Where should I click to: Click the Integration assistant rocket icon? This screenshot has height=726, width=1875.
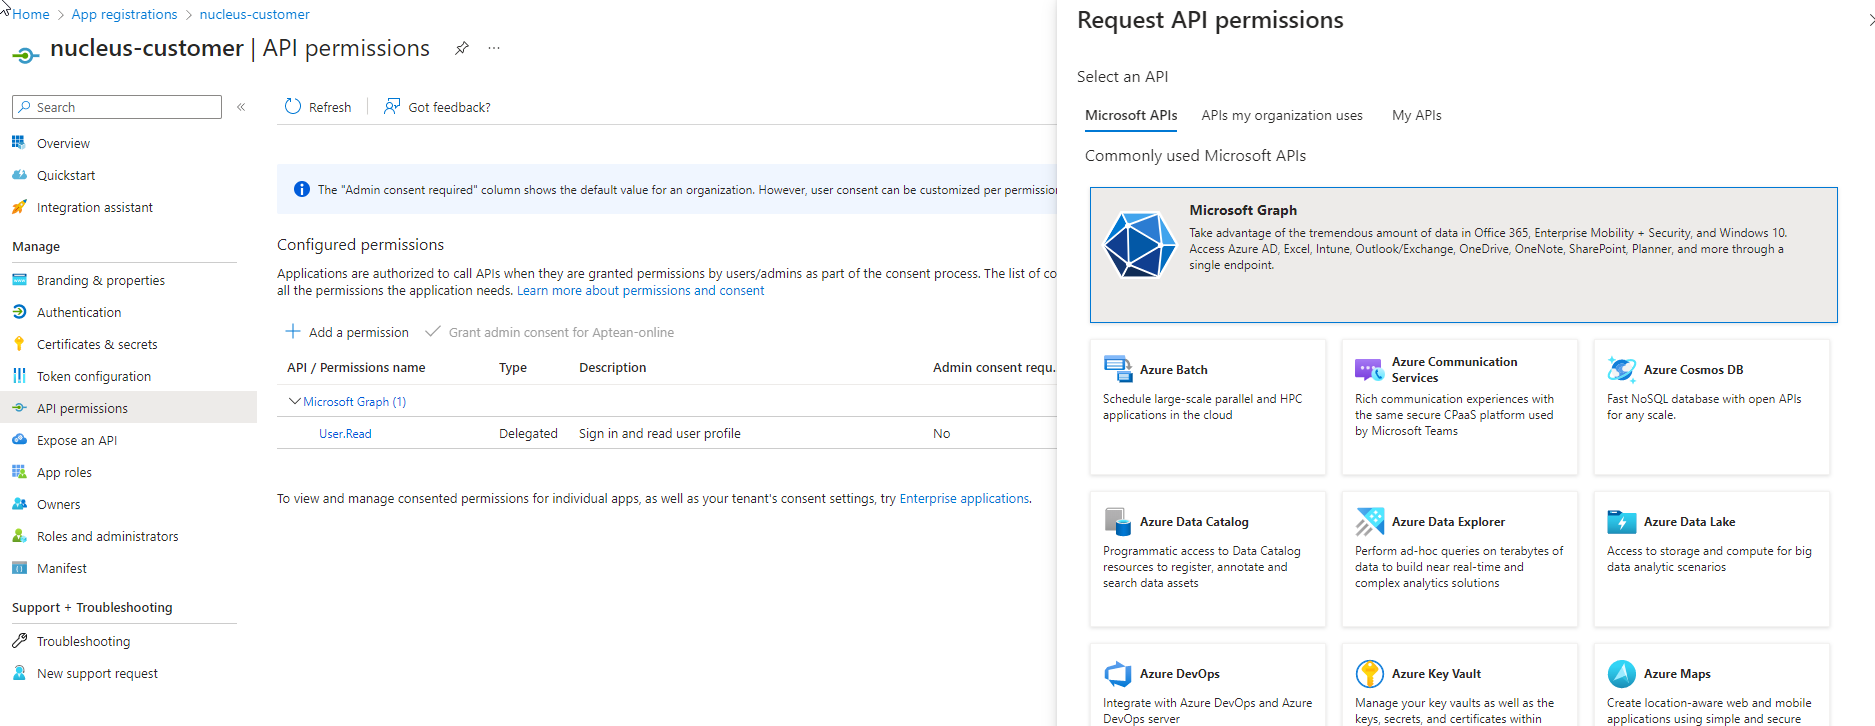[x=19, y=207]
